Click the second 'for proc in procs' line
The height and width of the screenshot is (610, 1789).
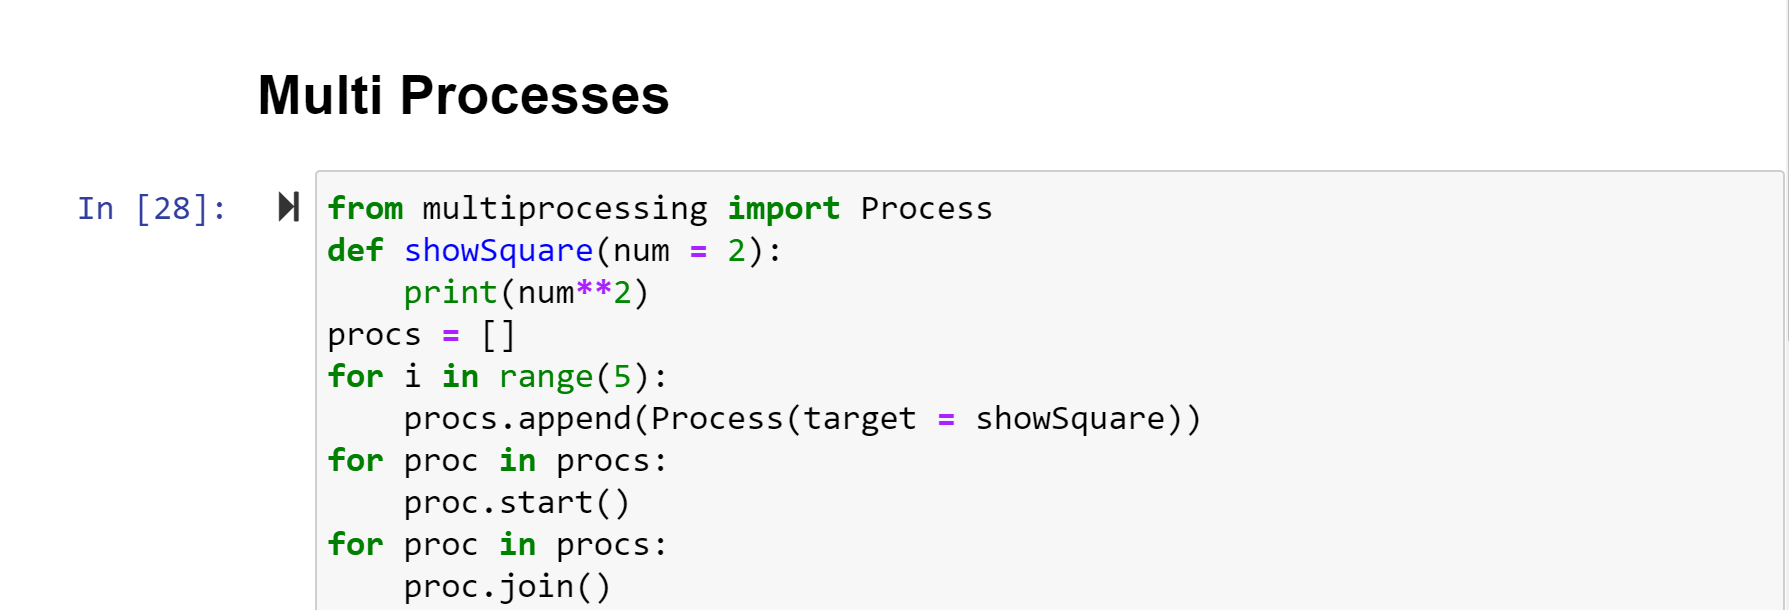(497, 544)
